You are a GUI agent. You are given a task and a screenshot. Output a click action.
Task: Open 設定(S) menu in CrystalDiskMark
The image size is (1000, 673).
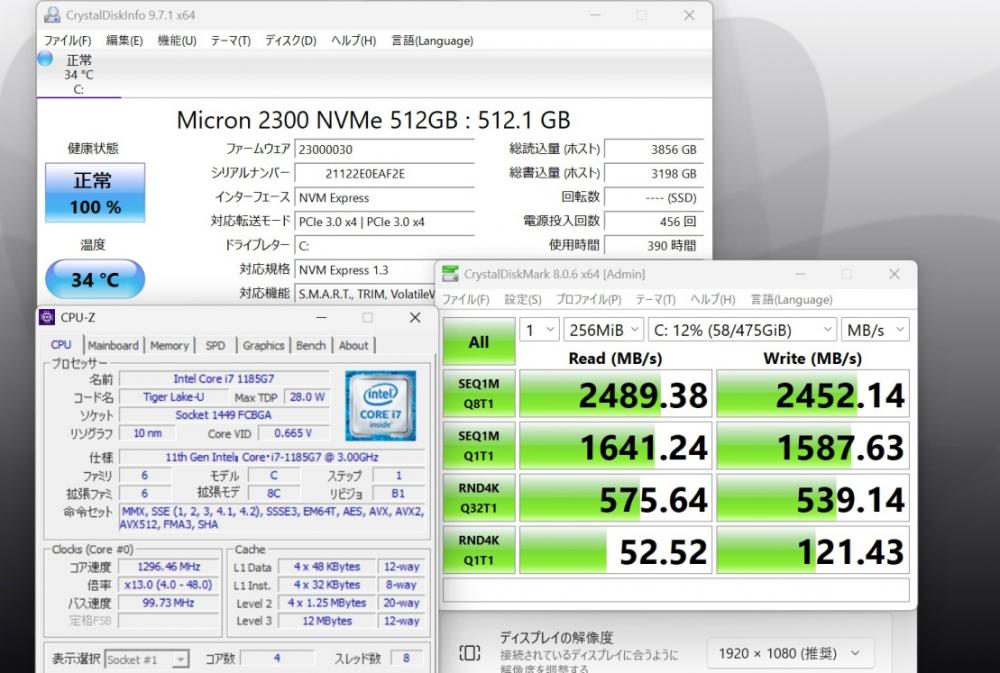(x=522, y=299)
